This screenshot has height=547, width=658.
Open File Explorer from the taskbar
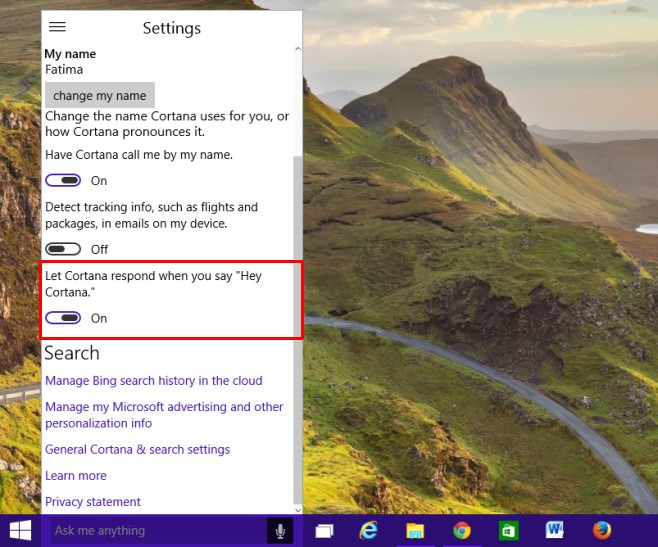[x=415, y=531]
